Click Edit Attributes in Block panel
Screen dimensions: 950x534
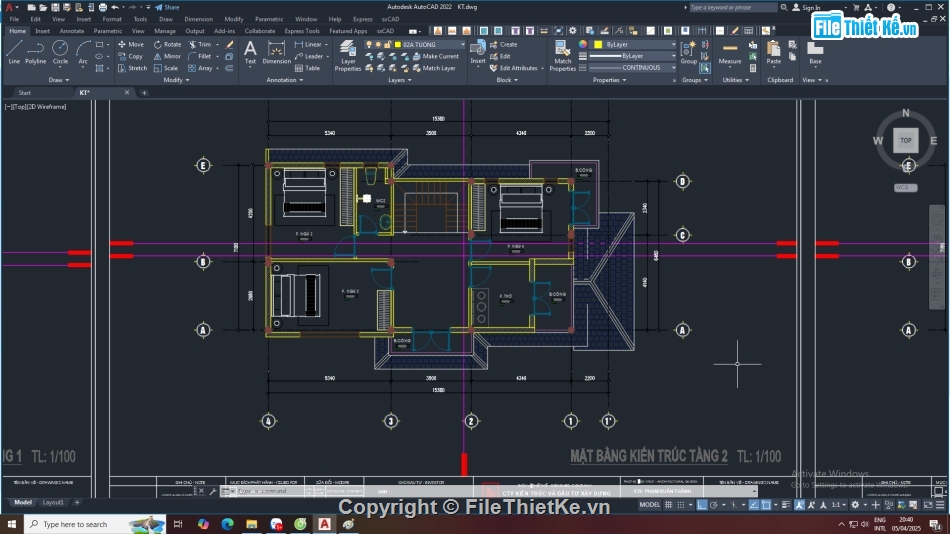(514, 68)
